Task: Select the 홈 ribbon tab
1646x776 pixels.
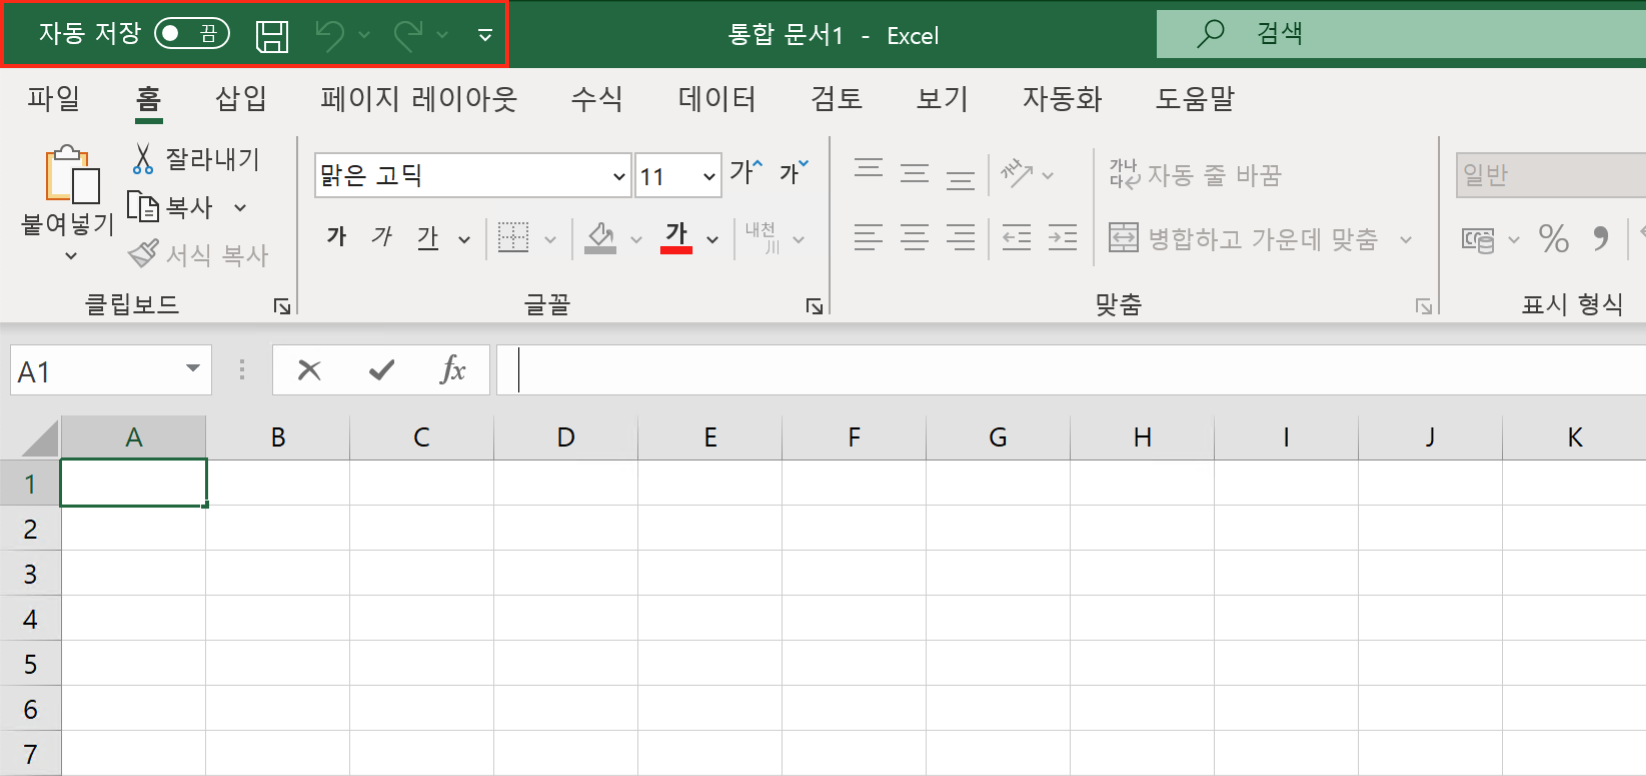Action: coord(148,98)
